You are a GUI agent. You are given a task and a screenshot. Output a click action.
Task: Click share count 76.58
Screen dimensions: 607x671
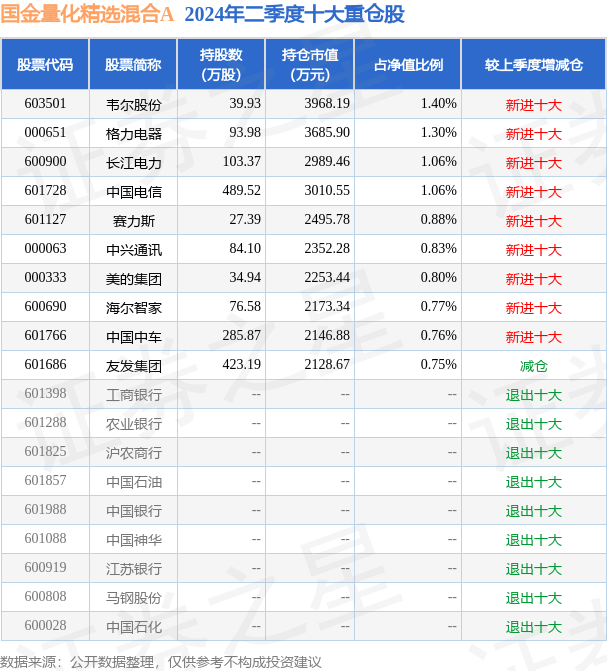coord(245,306)
